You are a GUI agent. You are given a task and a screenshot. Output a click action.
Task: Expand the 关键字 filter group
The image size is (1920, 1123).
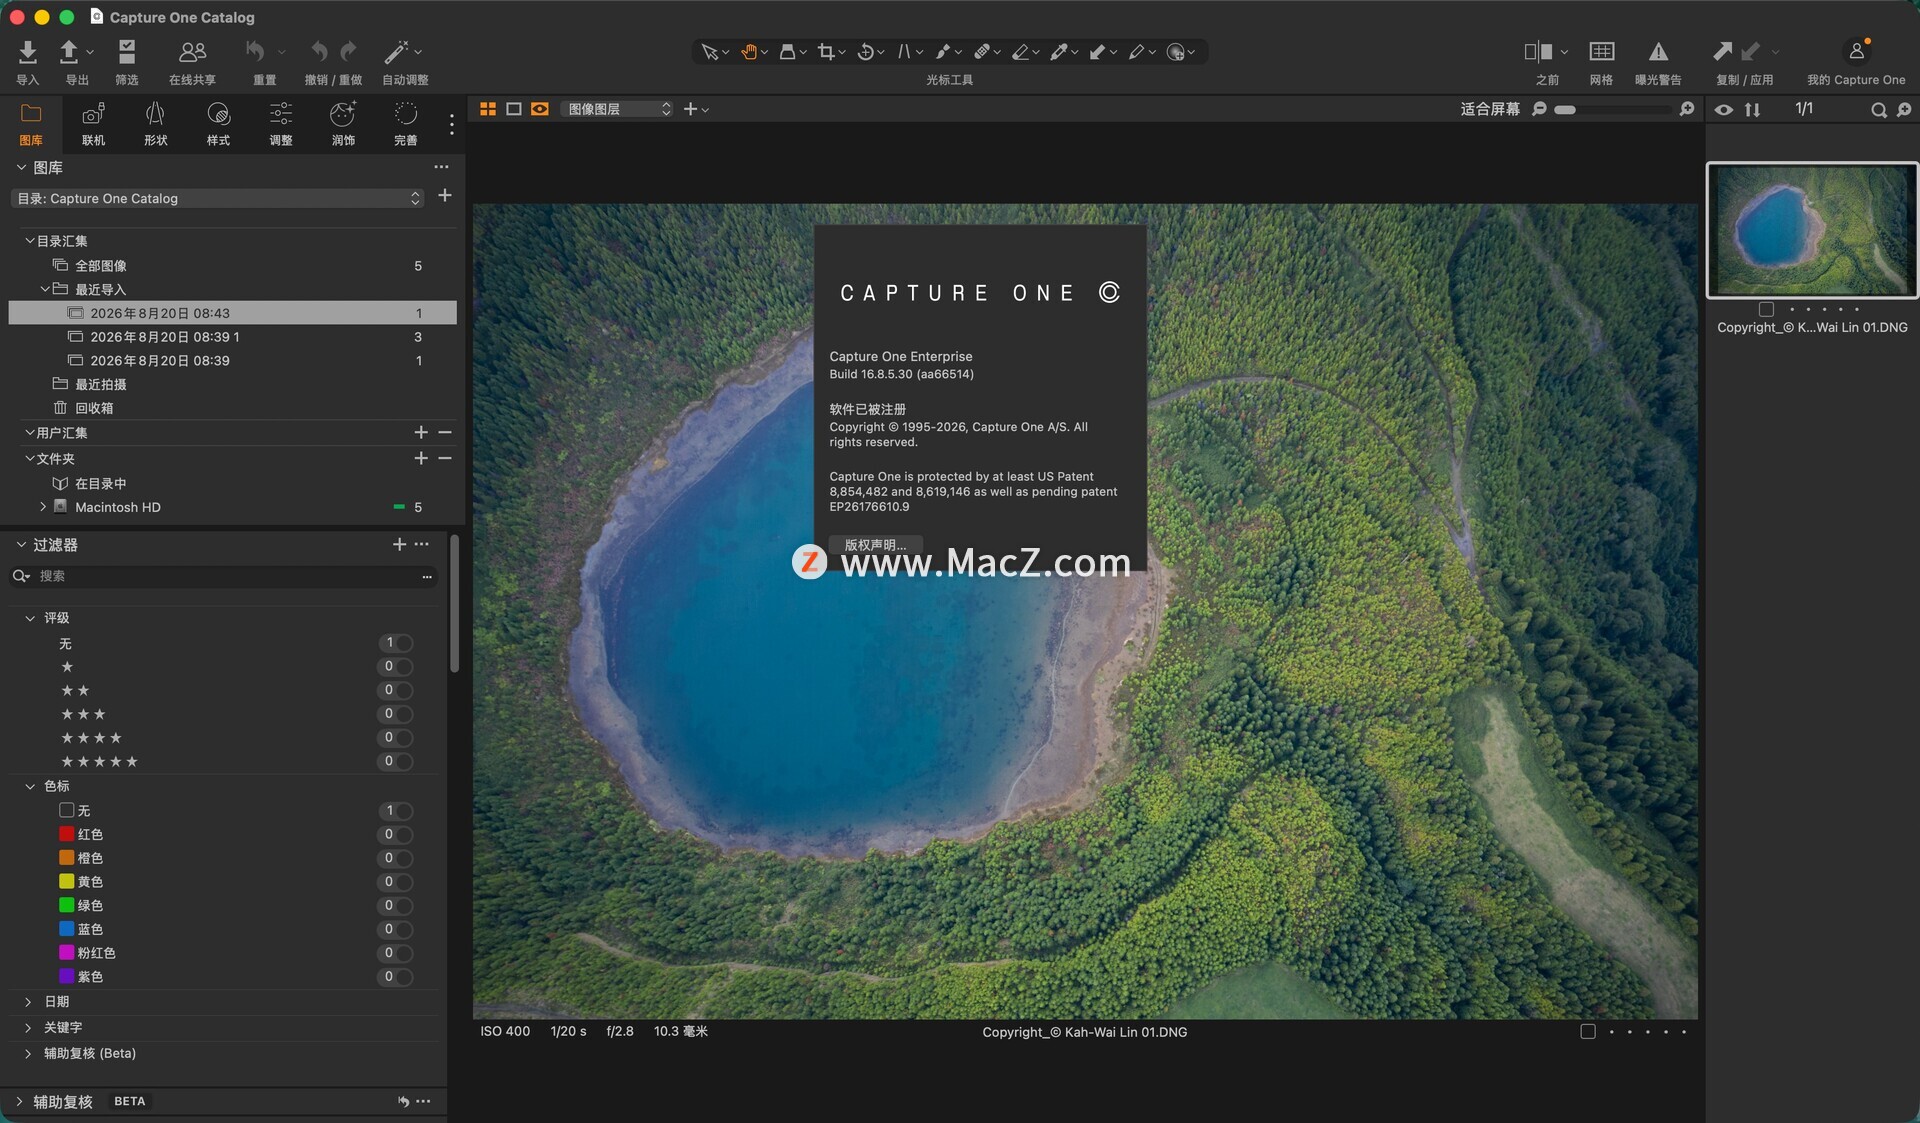click(x=28, y=1027)
